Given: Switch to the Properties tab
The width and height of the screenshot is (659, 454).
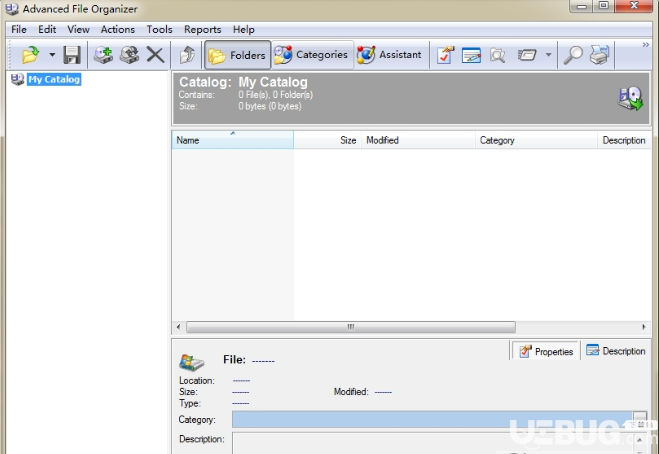Looking at the screenshot, I should [x=546, y=351].
